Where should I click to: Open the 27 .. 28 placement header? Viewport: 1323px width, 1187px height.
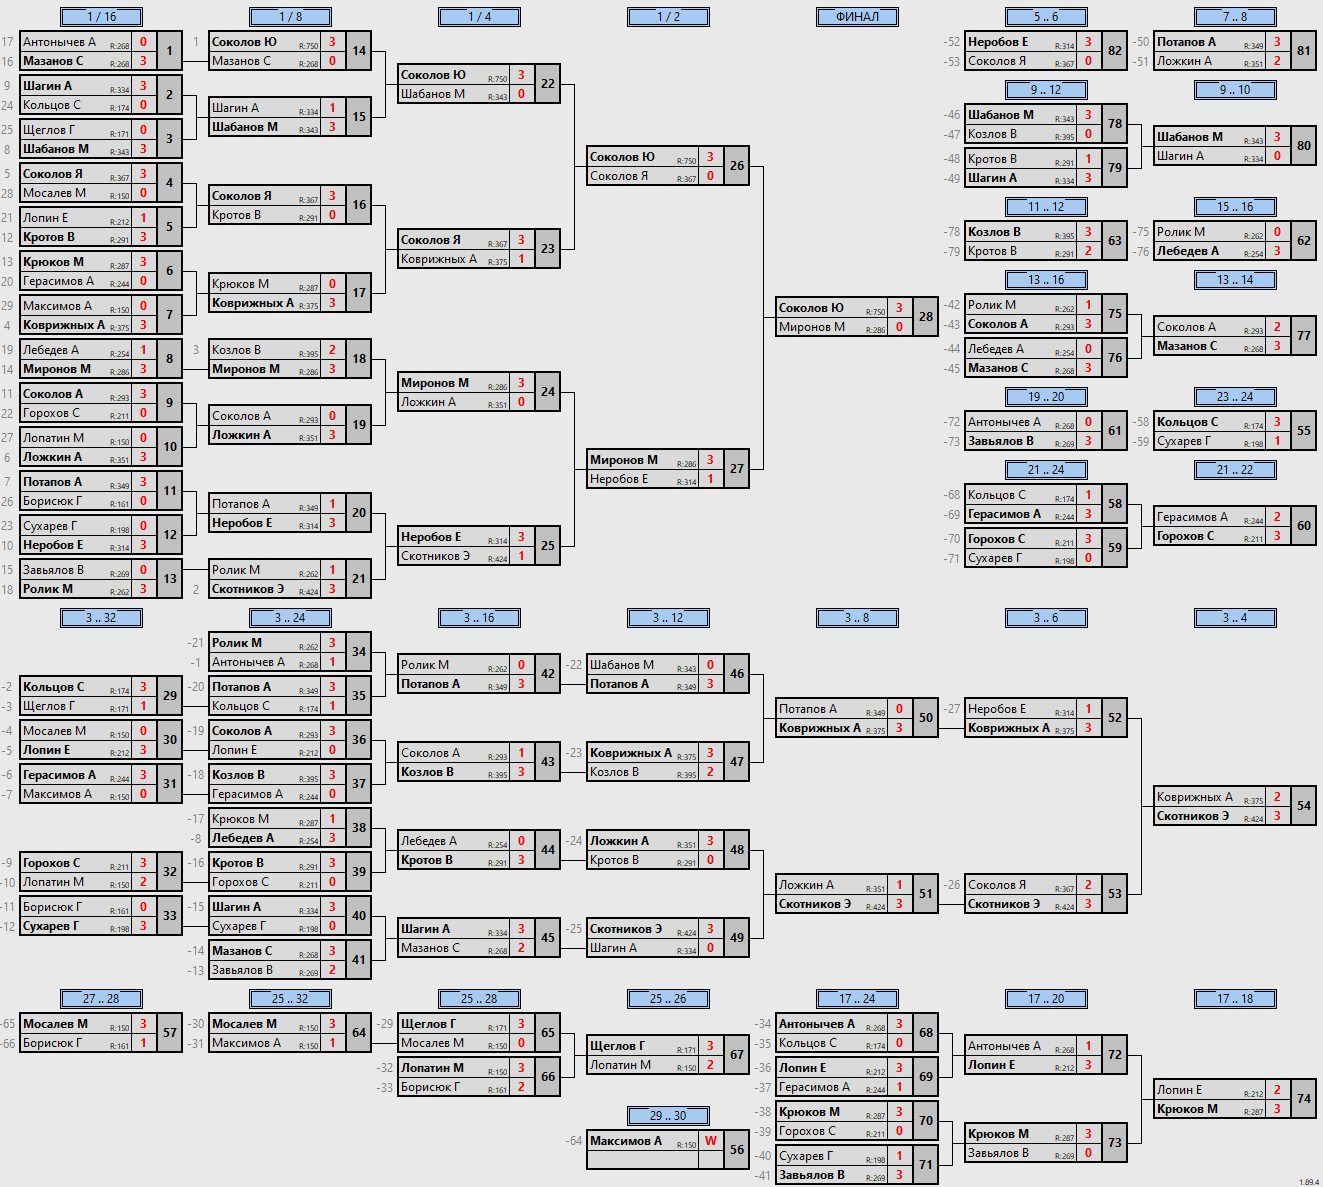[101, 998]
